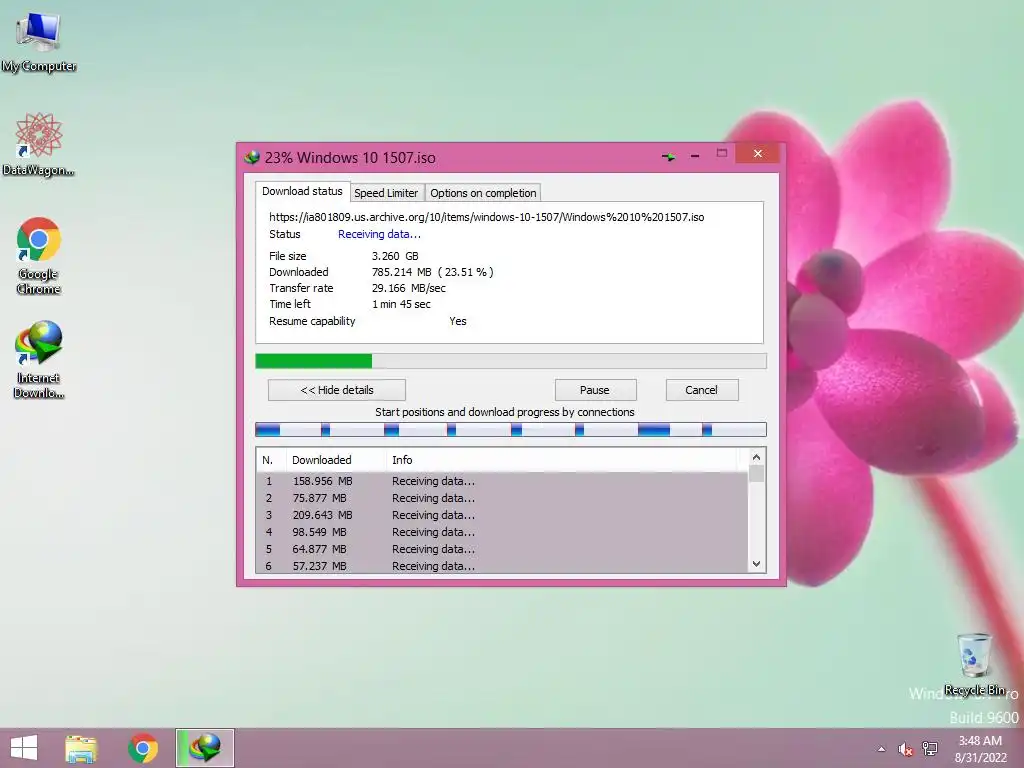Select the IDM taskbar button
This screenshot has height=768, width=1024.
[204, 748]
